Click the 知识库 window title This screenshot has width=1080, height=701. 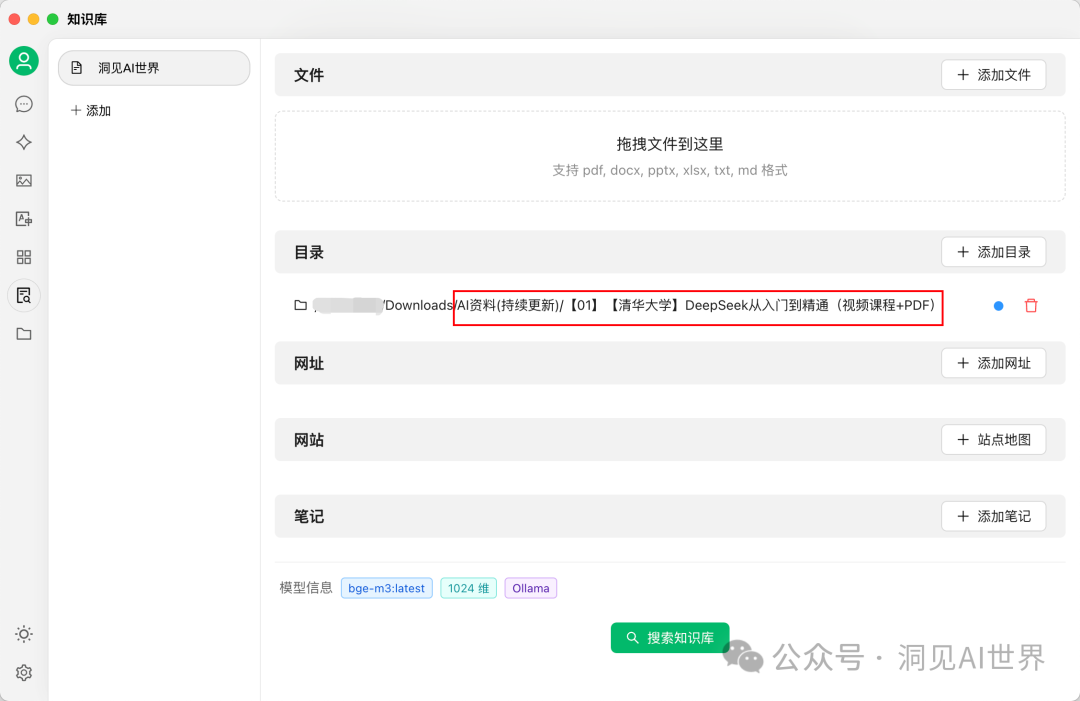tap(87, 19)
